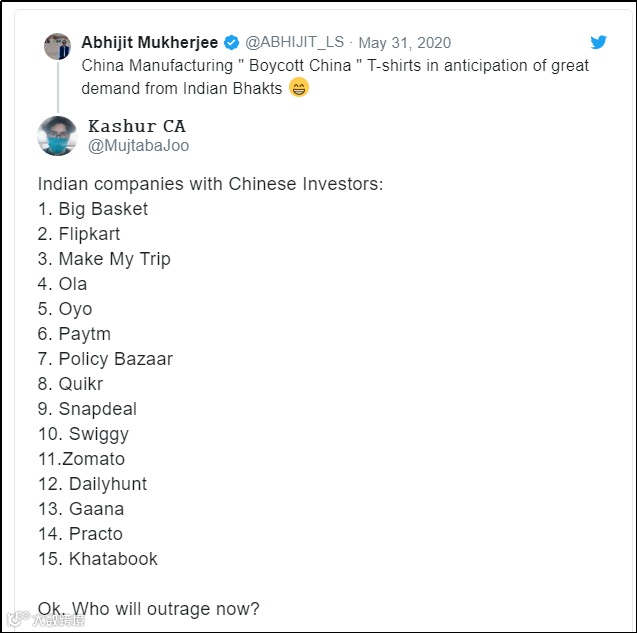This screenshot has height=633, width=637.
Task: Click list item 6. Paytm
Action: tap(74, 334)
